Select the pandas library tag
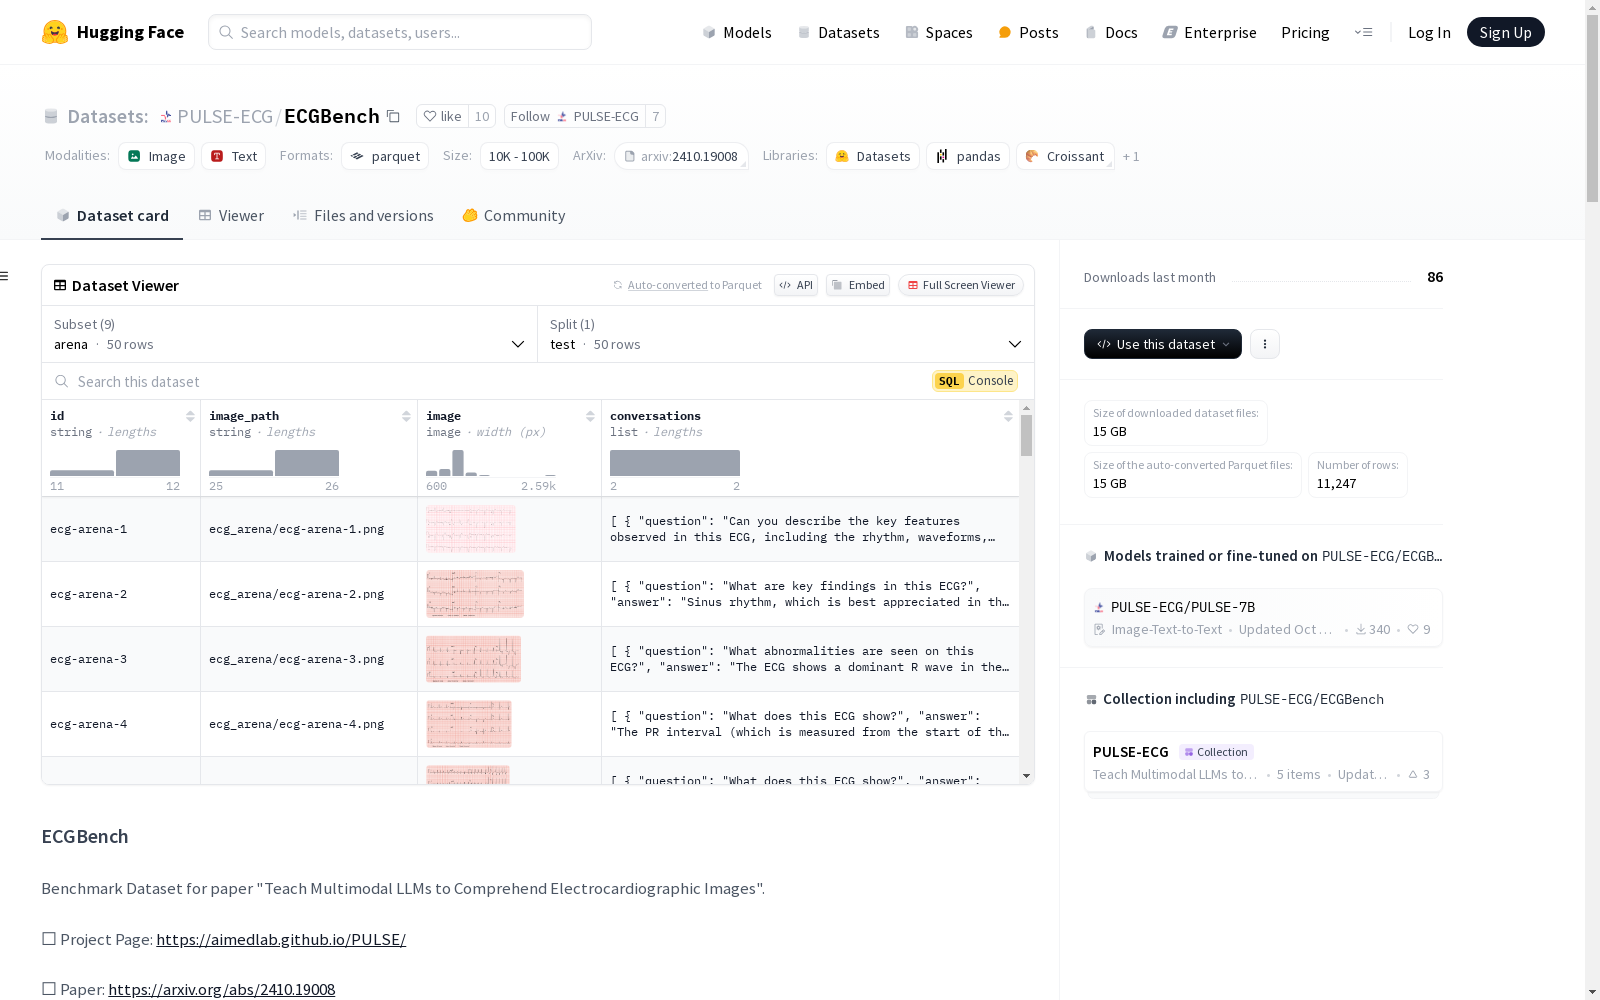 (x=968, y=156)
